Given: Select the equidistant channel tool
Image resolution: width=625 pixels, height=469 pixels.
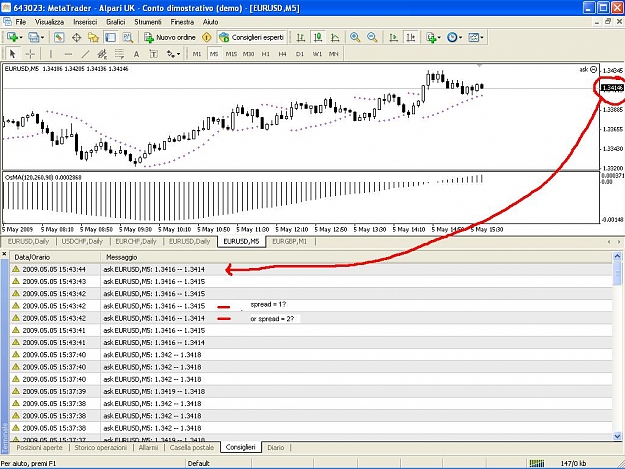Looking at the screenshot, I should (x=102, y=54).
